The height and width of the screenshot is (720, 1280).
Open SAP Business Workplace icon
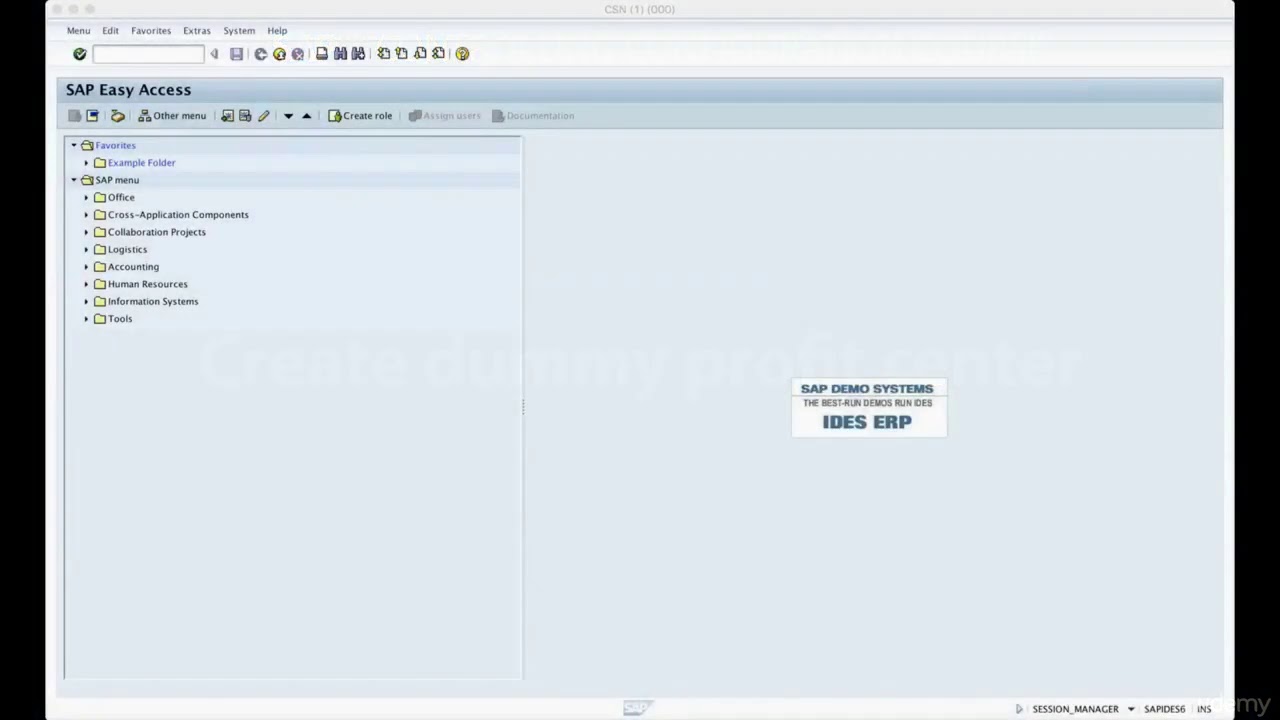tap(117, 116)
